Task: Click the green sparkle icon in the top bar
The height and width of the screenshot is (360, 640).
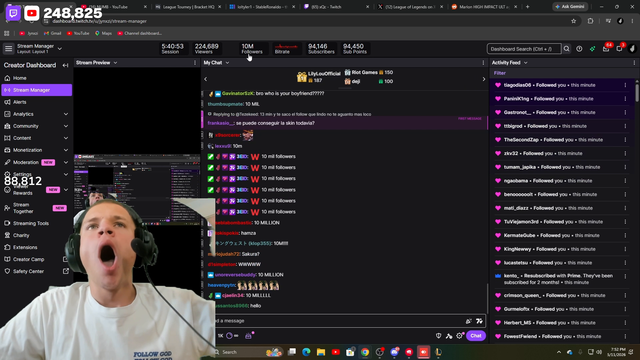Action: (593, 49)
